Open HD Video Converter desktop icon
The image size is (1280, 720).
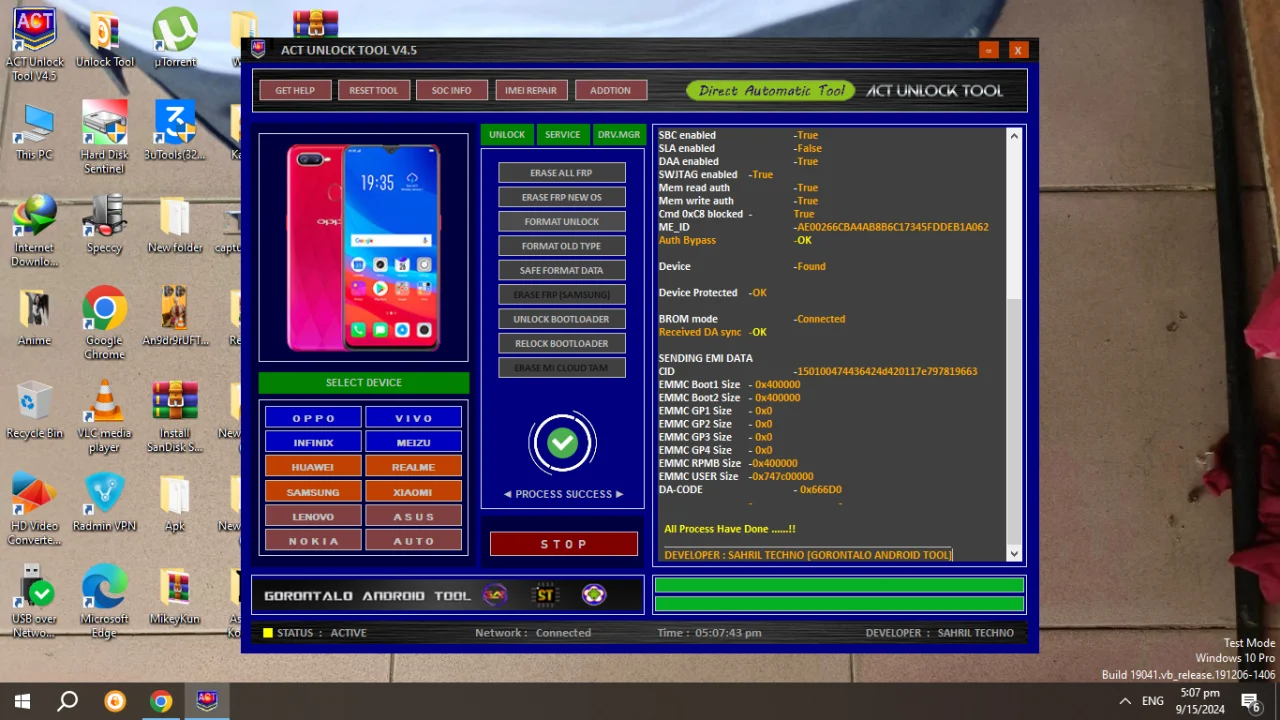[x=35, y=510]
